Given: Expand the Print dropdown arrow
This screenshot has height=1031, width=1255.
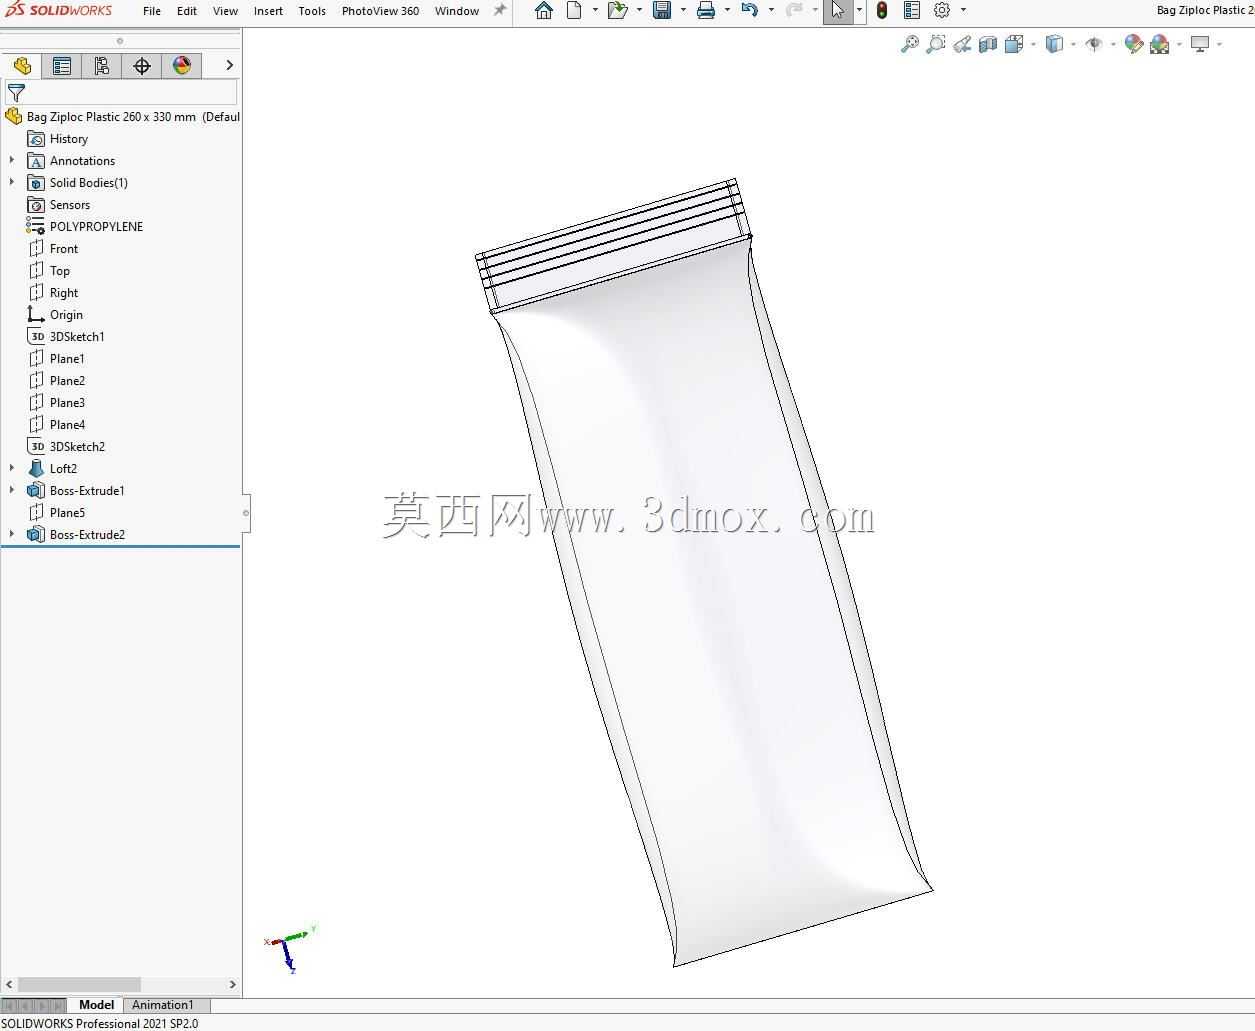Looking at the screenshot, I should pos(727,10).
